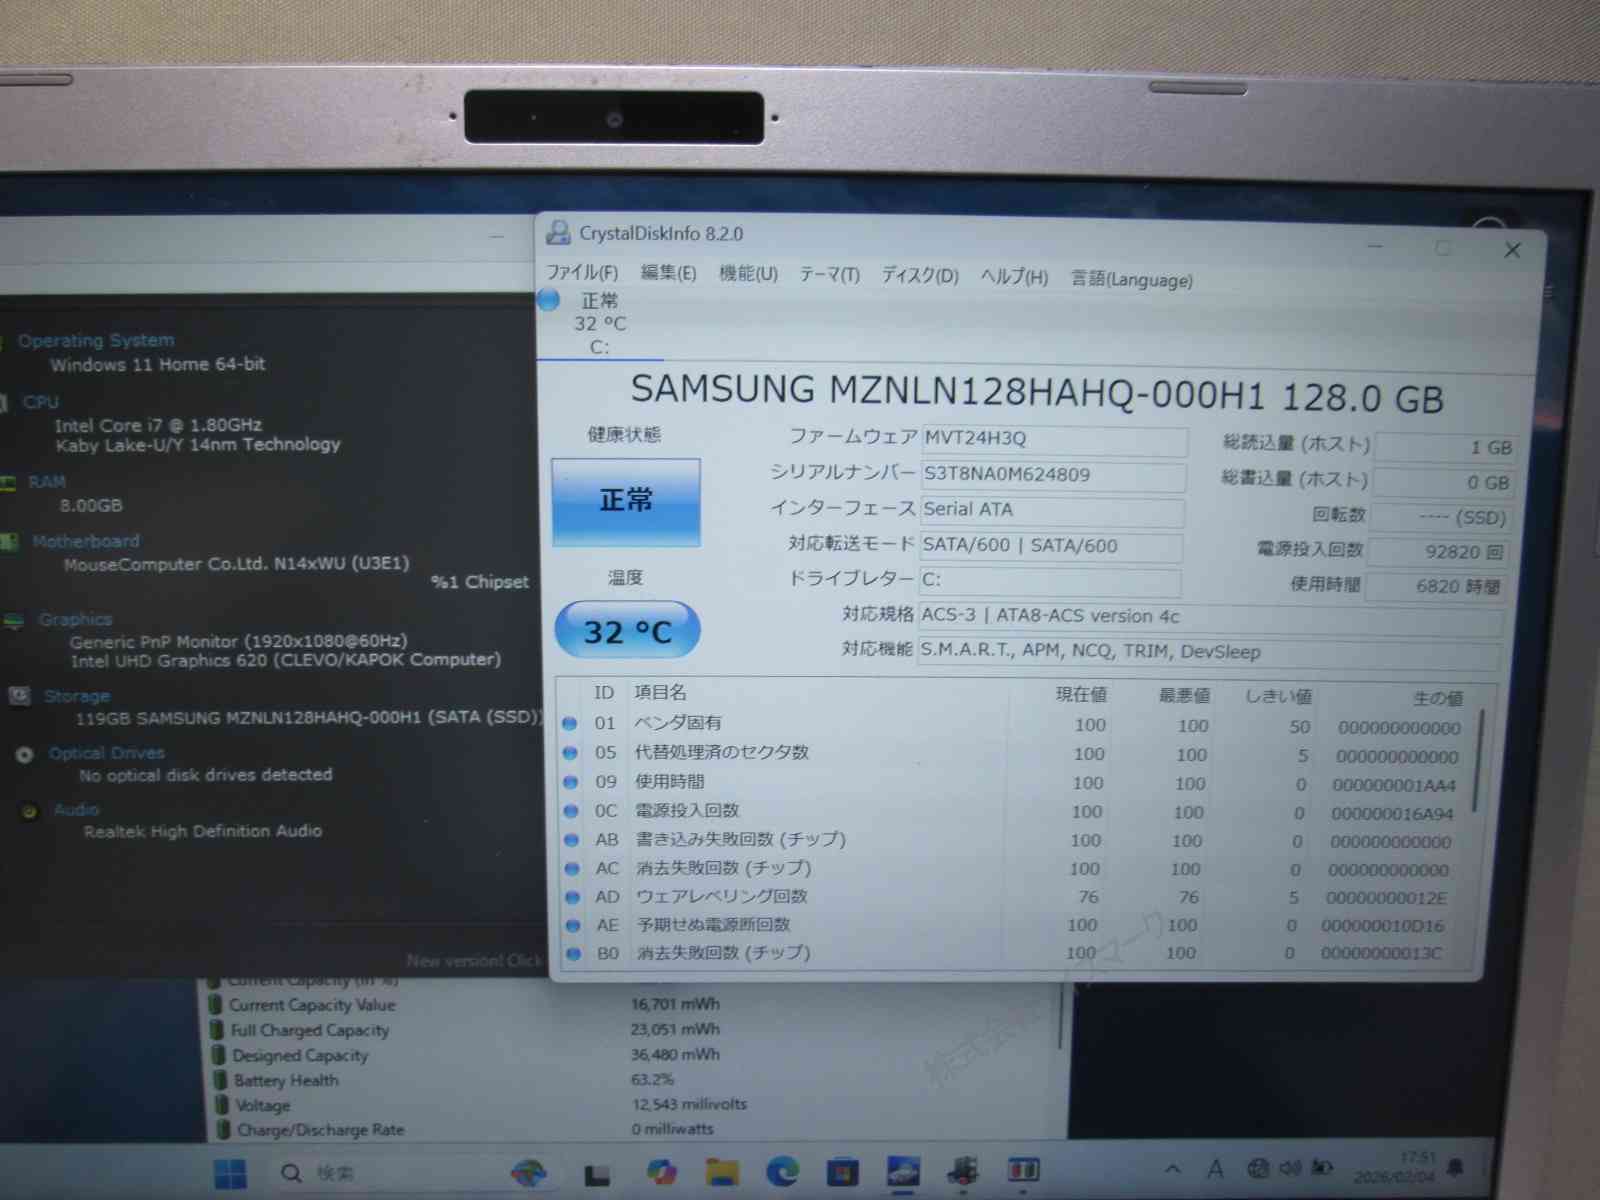Click the 正常 health status button
The image size is (1600, 1200).
coord(626,501)
